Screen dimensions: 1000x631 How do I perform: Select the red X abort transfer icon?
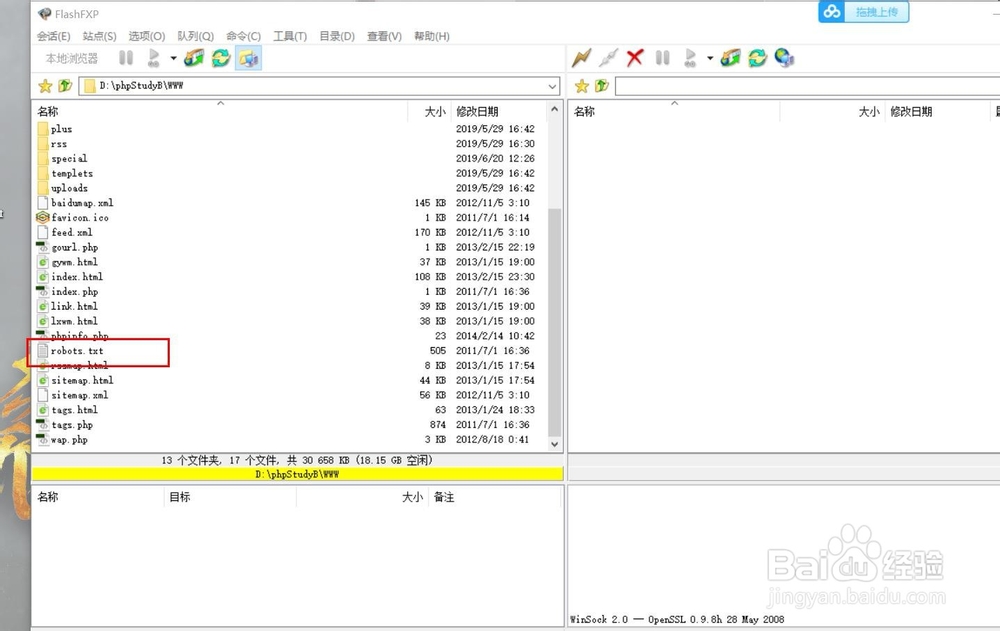[x=635, y=58]
